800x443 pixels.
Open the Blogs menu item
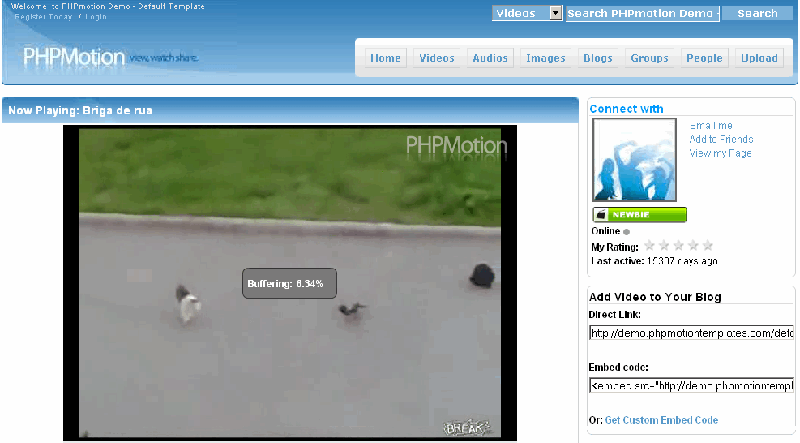(x=597, y=58)
